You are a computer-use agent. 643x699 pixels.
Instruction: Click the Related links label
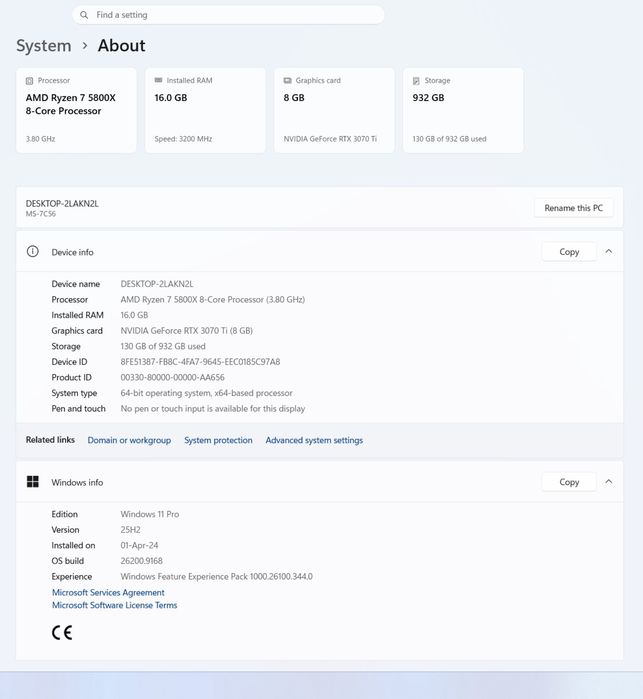pos(50,440)
